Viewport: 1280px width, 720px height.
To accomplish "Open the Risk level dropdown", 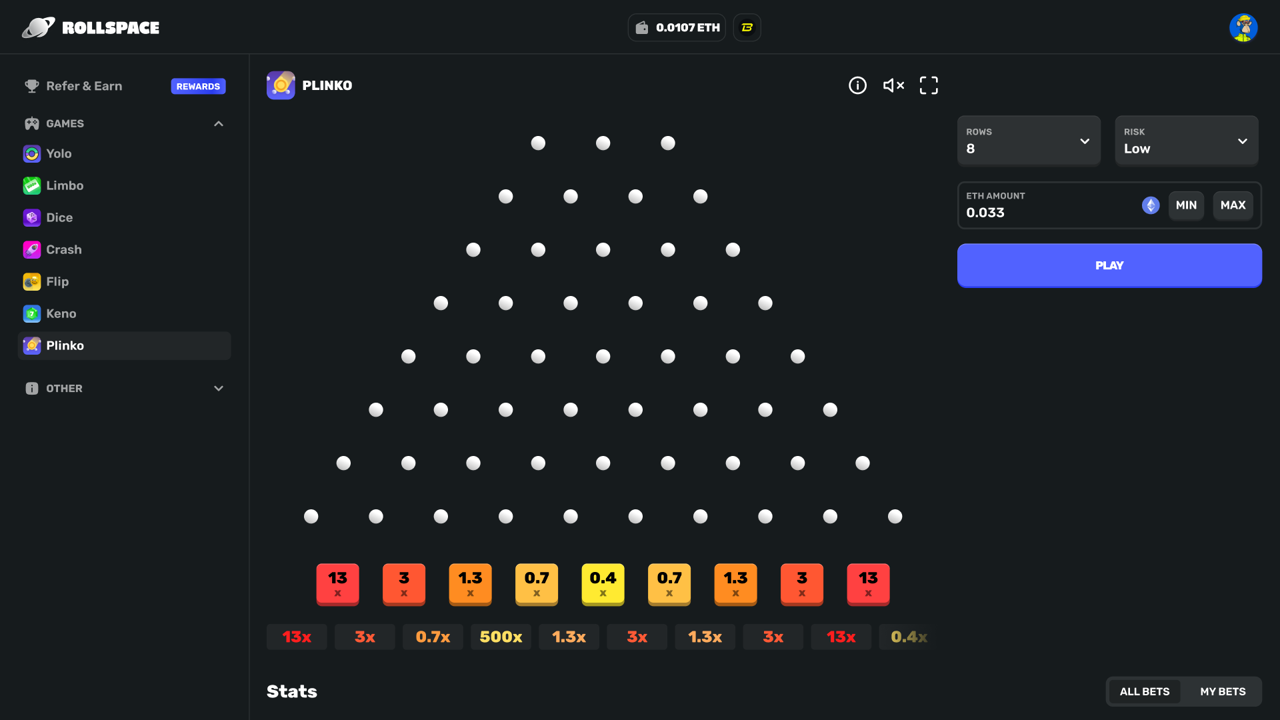I will (1186, 141).
